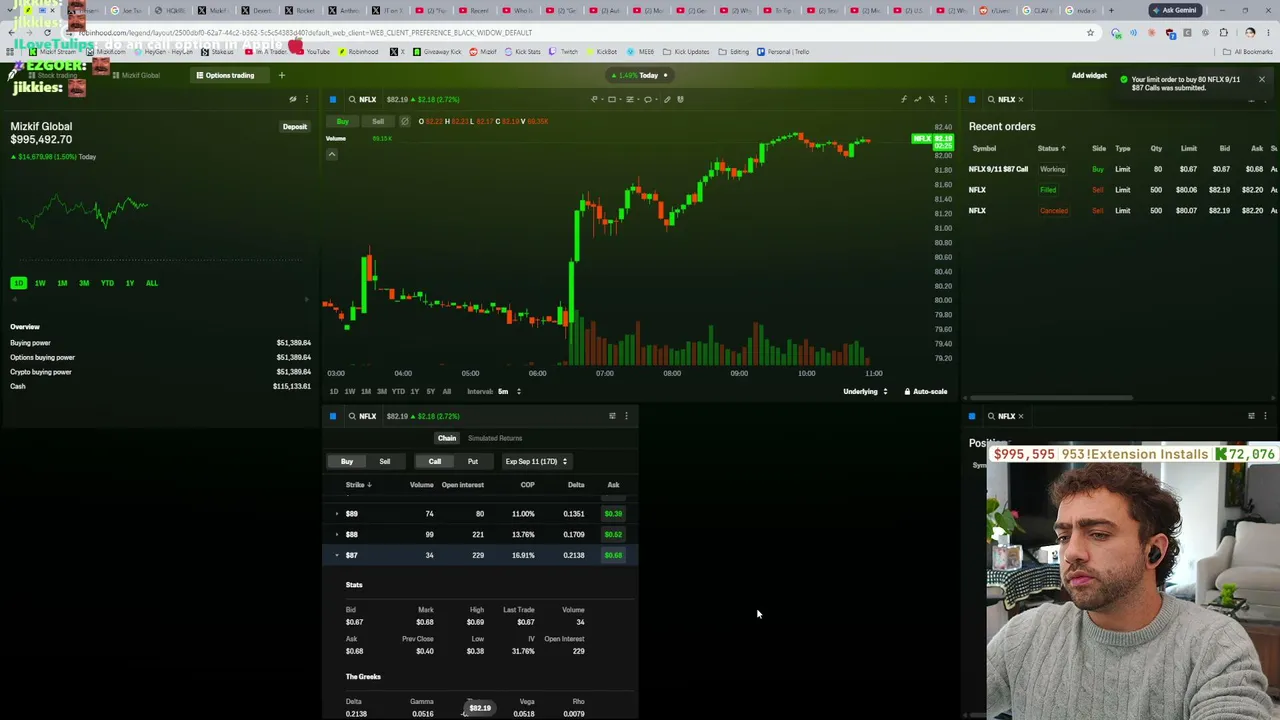Sort the chain by Strike column
This screenshot has width=1280, height=720.
358,485
